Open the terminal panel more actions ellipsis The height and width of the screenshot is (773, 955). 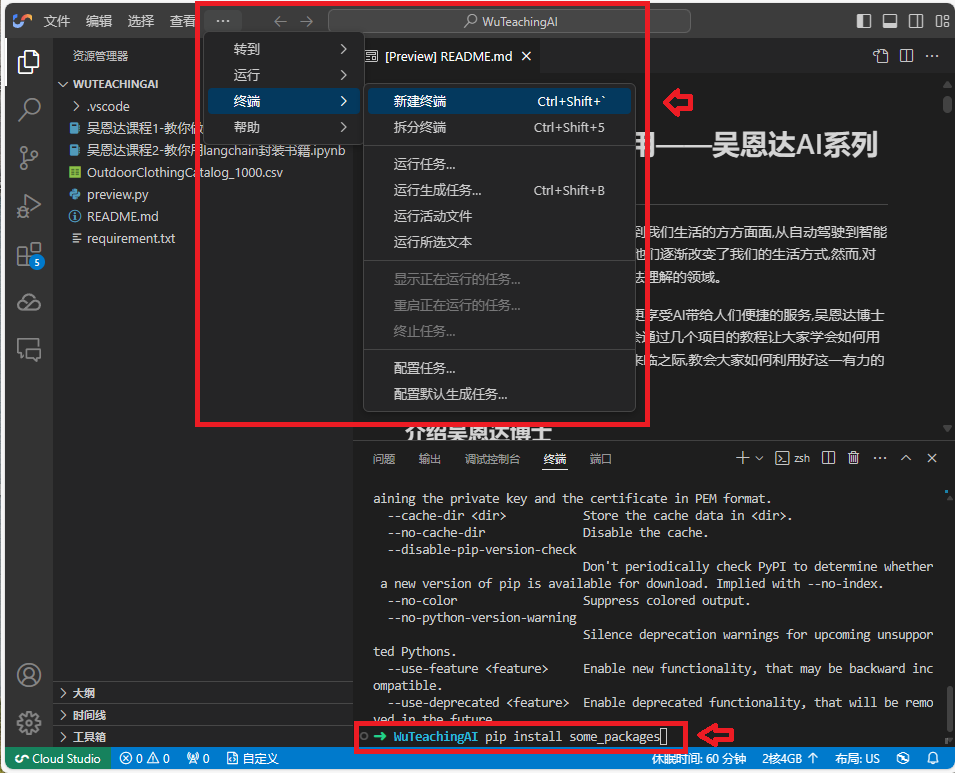tap(880, 458)
